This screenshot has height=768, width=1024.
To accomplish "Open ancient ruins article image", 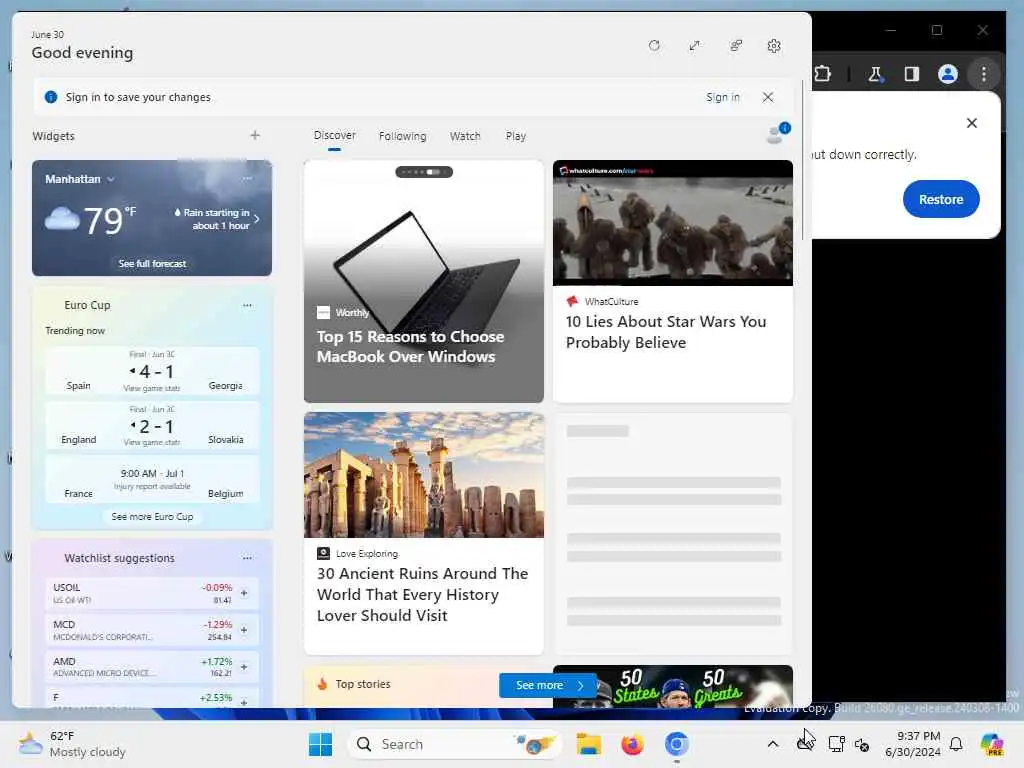I will tap(423, 475).
